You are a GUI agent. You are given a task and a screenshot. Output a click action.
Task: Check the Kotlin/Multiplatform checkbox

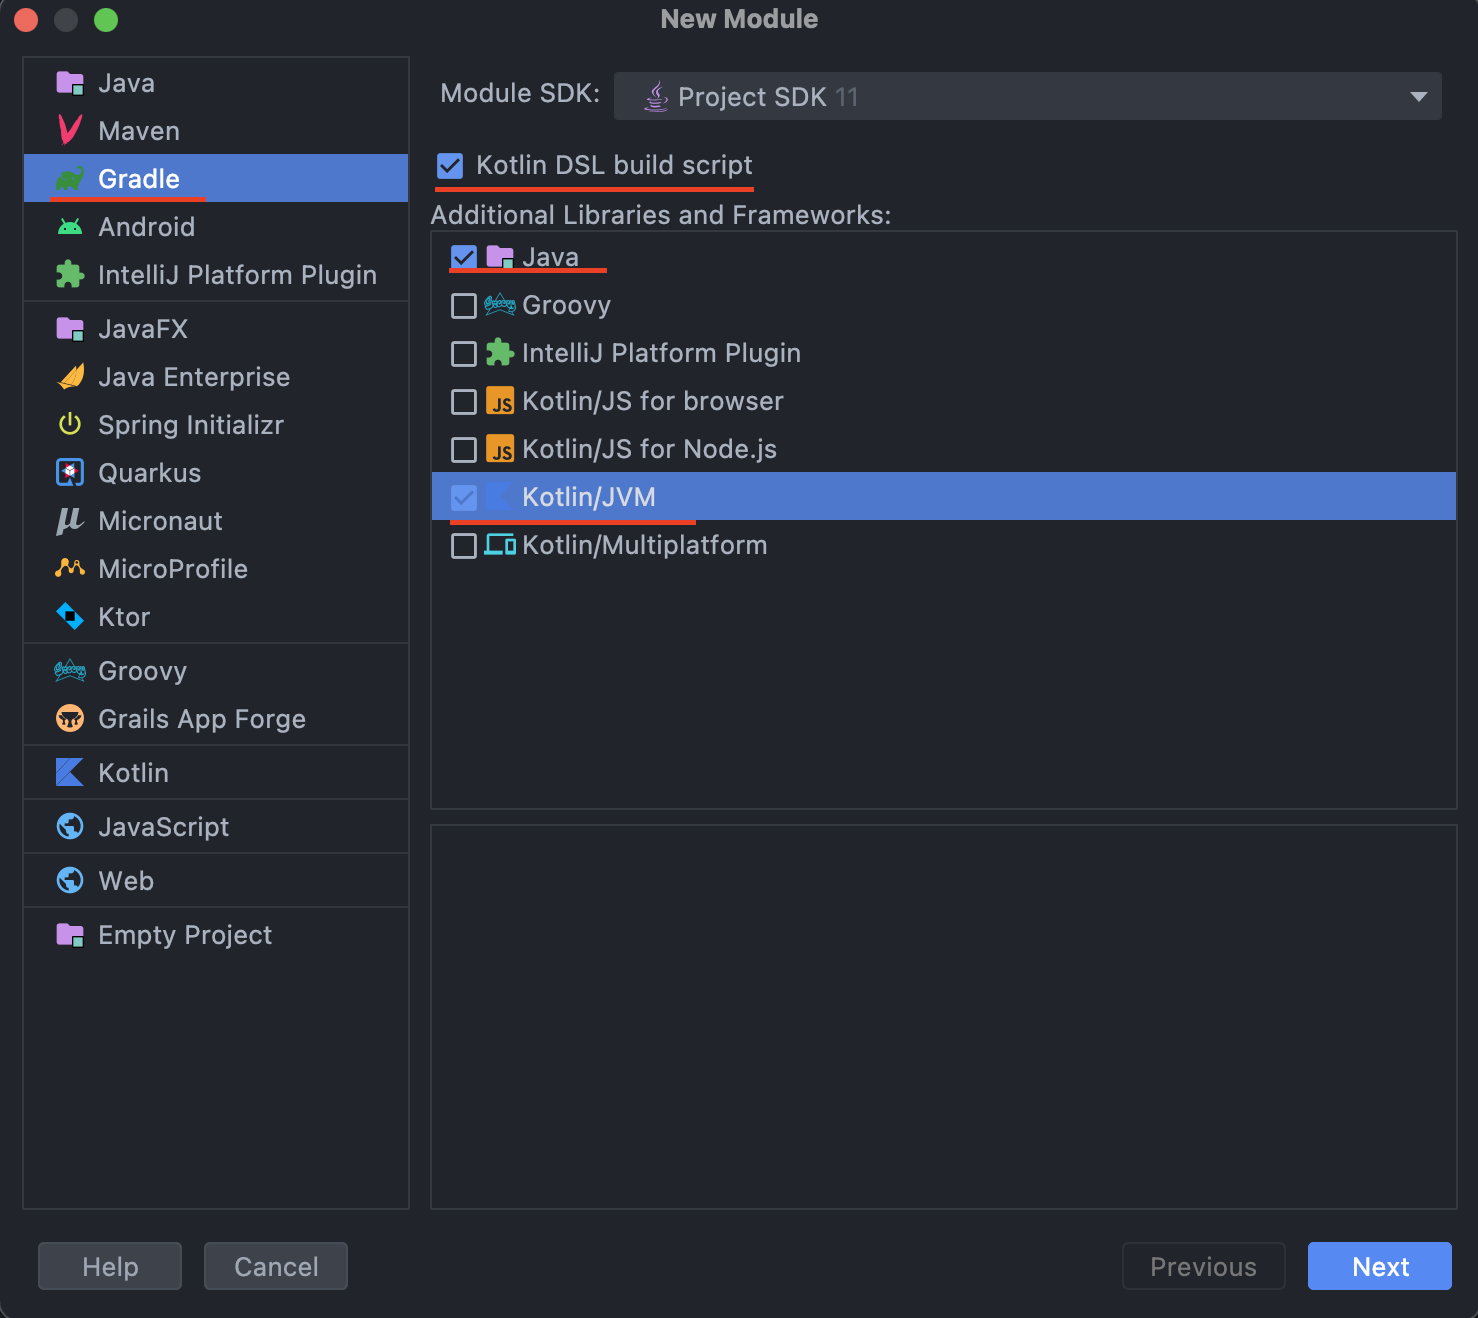(464, 545)
